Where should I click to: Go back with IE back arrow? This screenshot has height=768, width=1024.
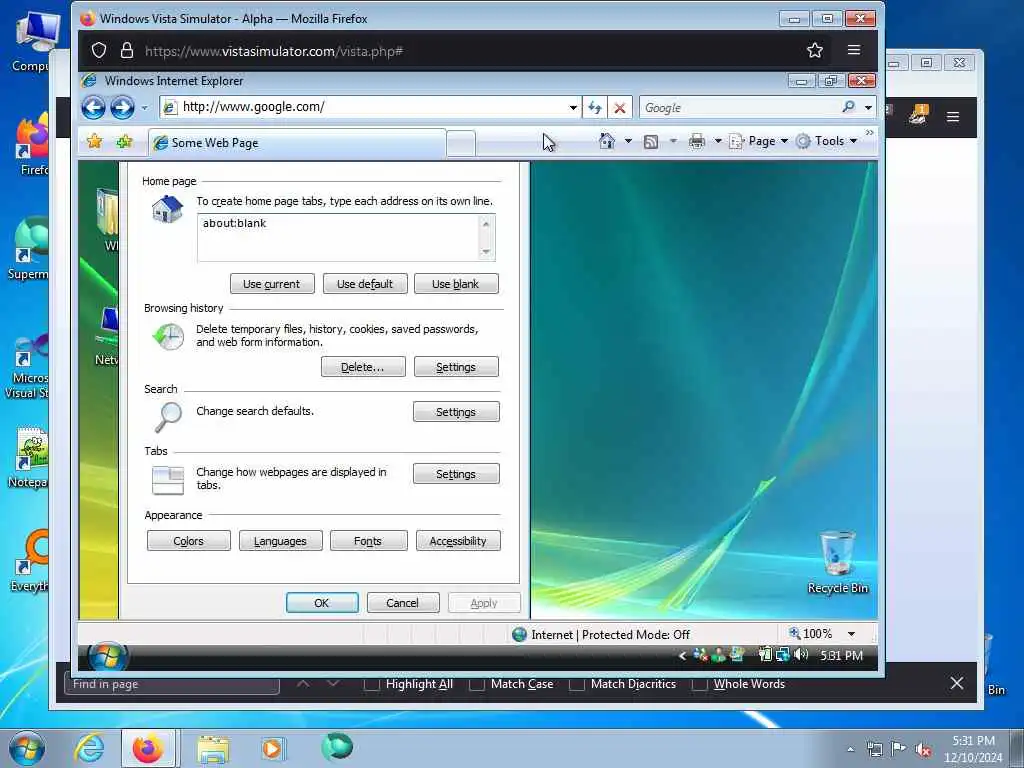click(x=93, y=107)
